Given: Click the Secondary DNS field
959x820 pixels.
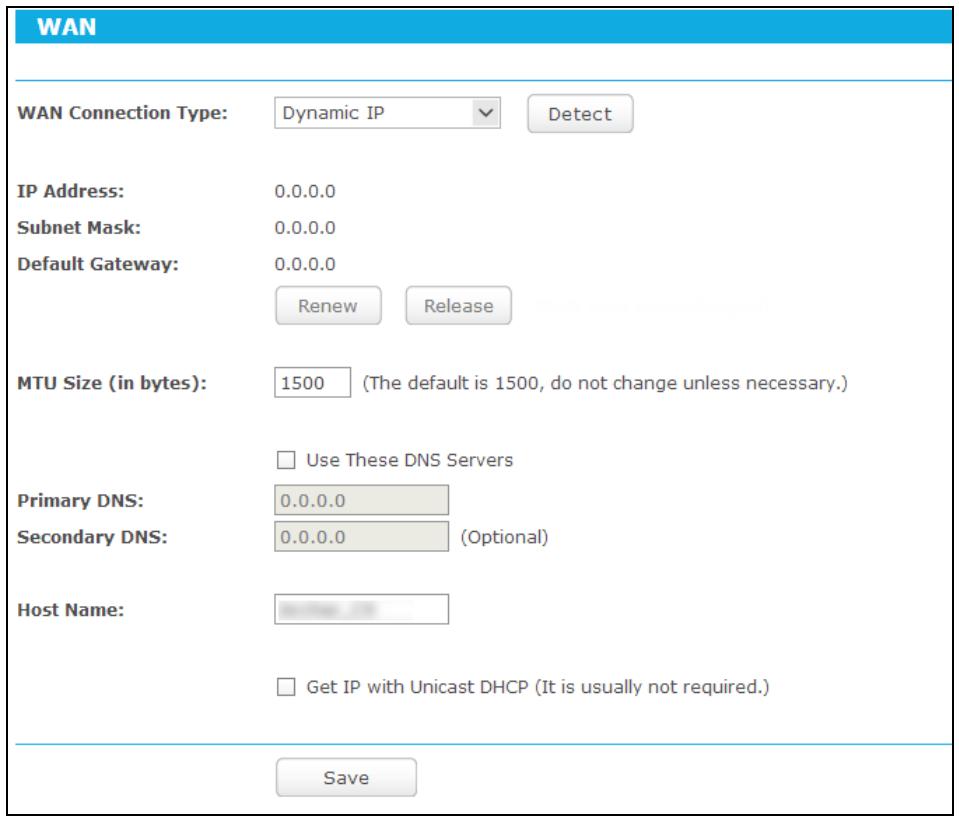Looking at the screenshot, I should click(361, 537).
